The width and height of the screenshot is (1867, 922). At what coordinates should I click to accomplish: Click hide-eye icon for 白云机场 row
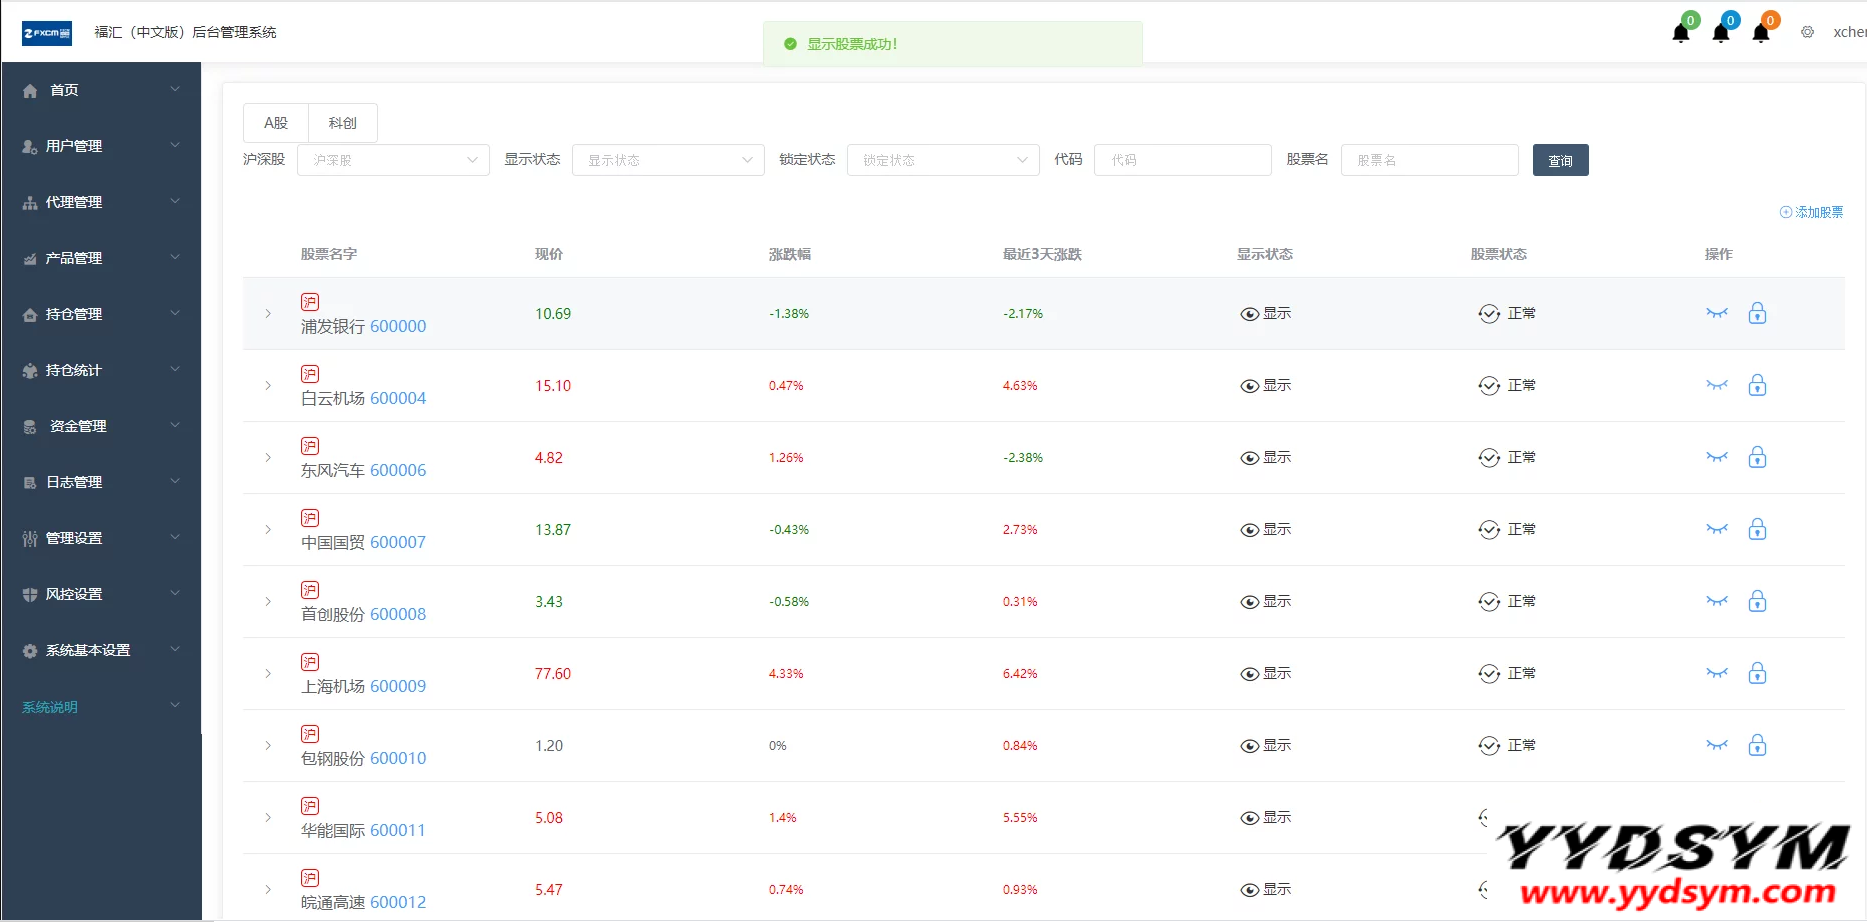click(x=1716, y=385)
